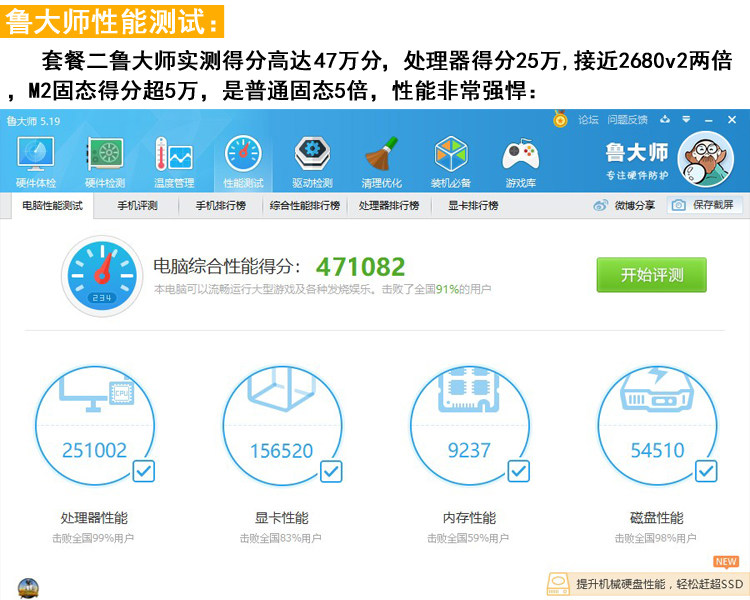Switch to 综合性能排行榜 tab
Viewport: 750px width, 600px height.
[305, 206]
